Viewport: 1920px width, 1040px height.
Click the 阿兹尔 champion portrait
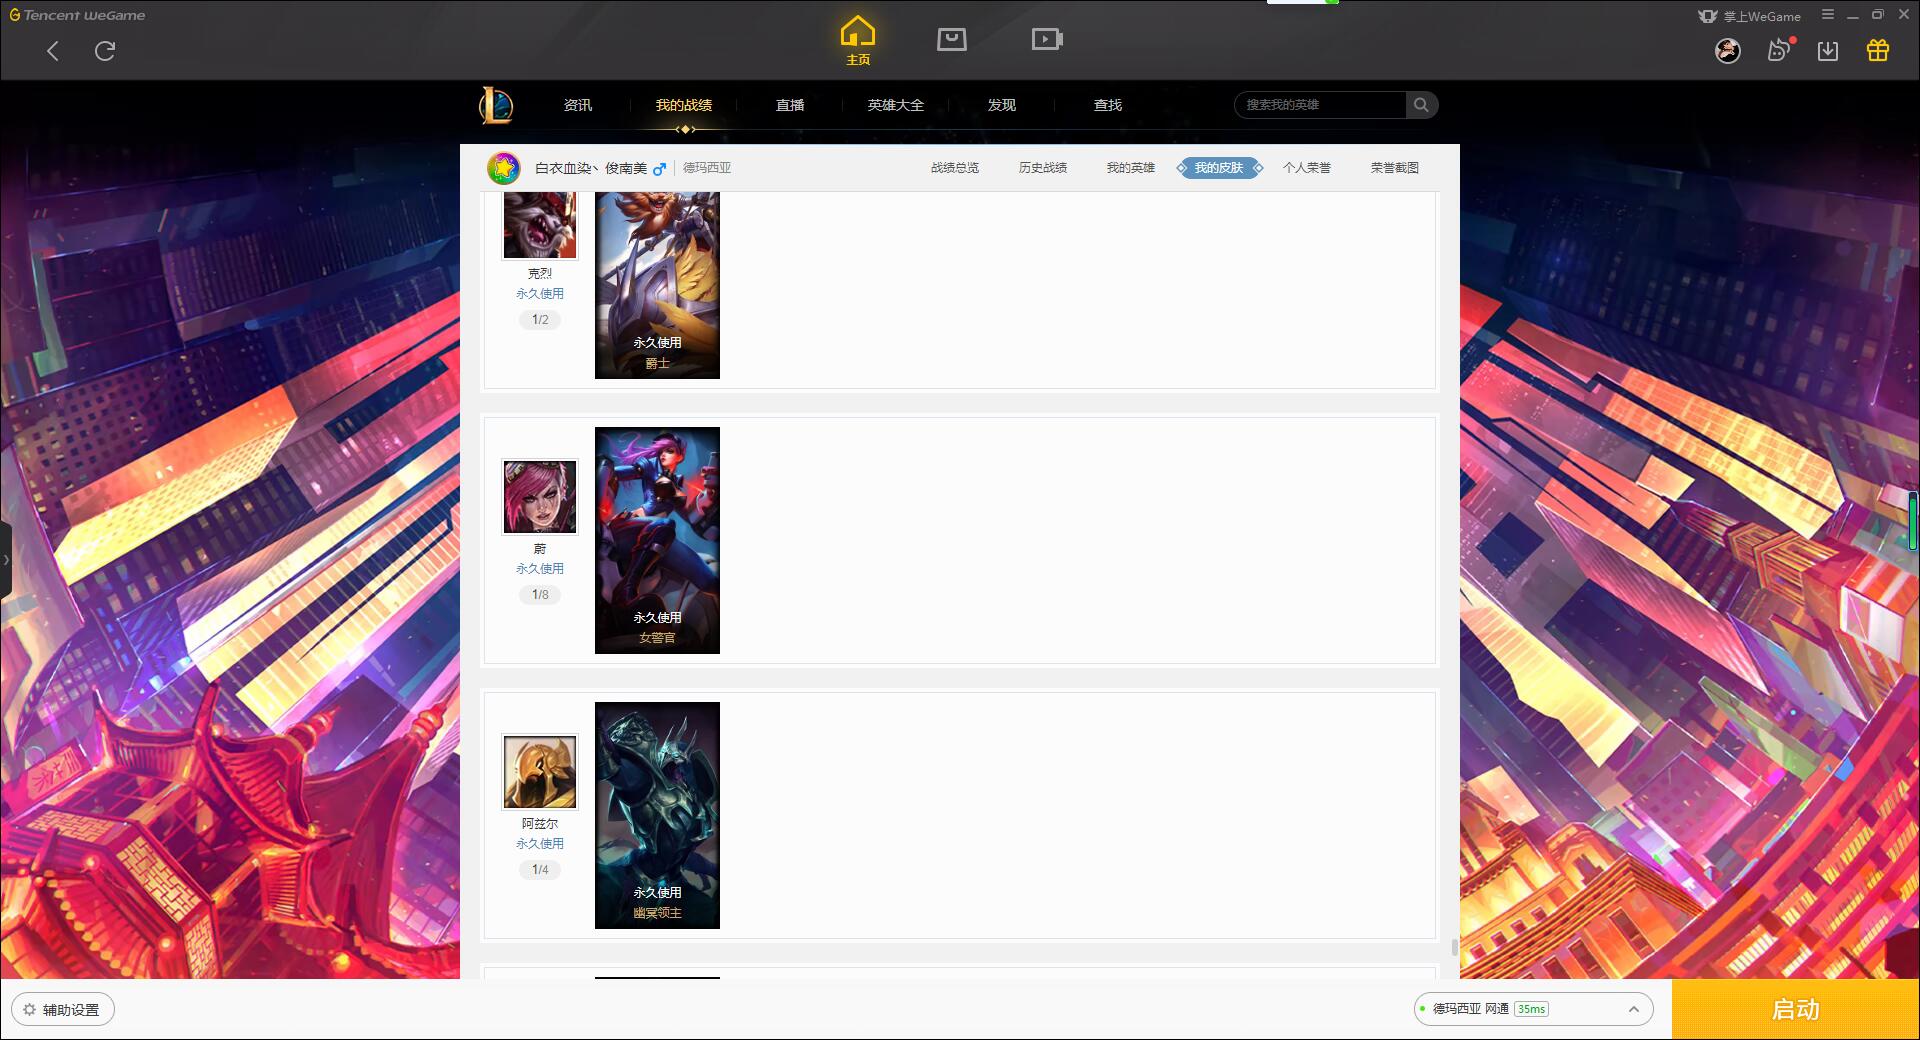pyautogui.click(x=540, y=772)
